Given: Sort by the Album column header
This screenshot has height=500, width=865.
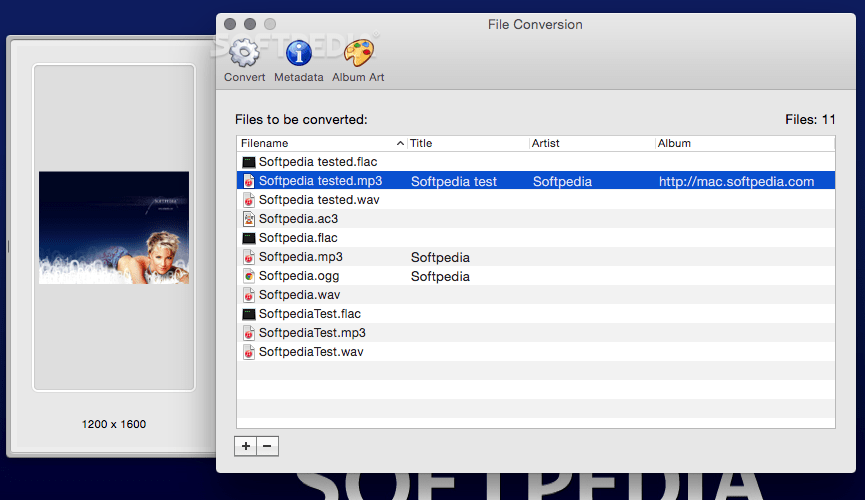Looking at the screenshot, I should 745,143.
